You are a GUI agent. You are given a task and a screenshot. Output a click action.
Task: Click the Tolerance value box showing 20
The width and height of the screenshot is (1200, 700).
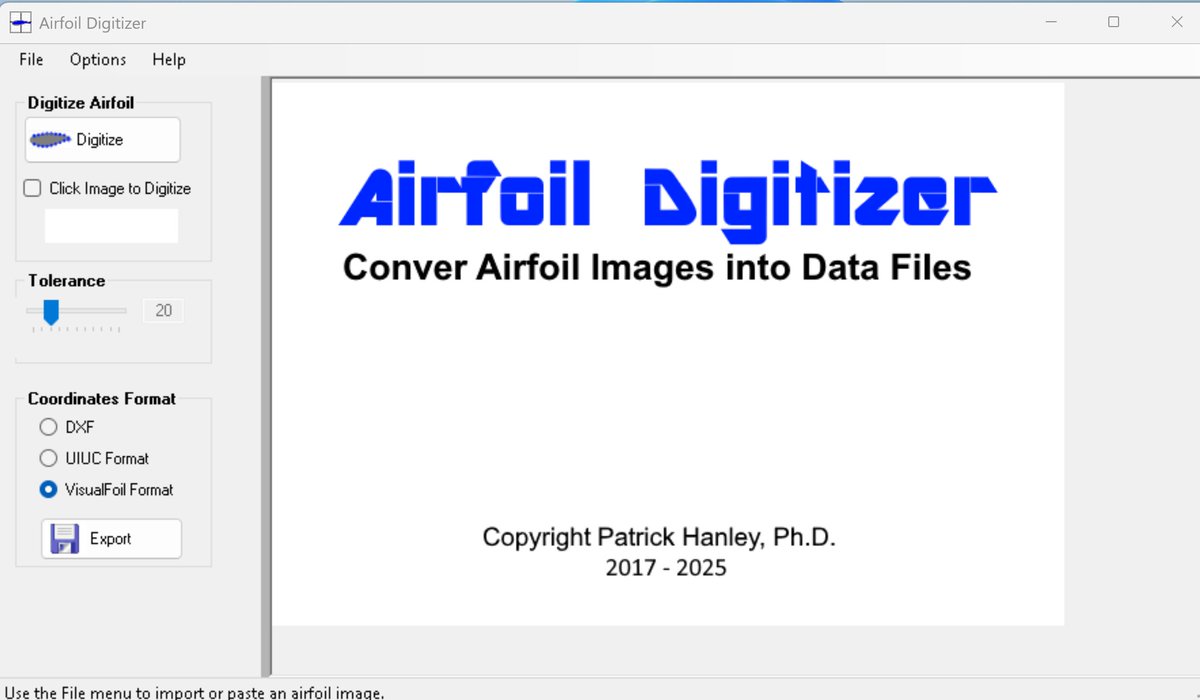click(162, 310)
